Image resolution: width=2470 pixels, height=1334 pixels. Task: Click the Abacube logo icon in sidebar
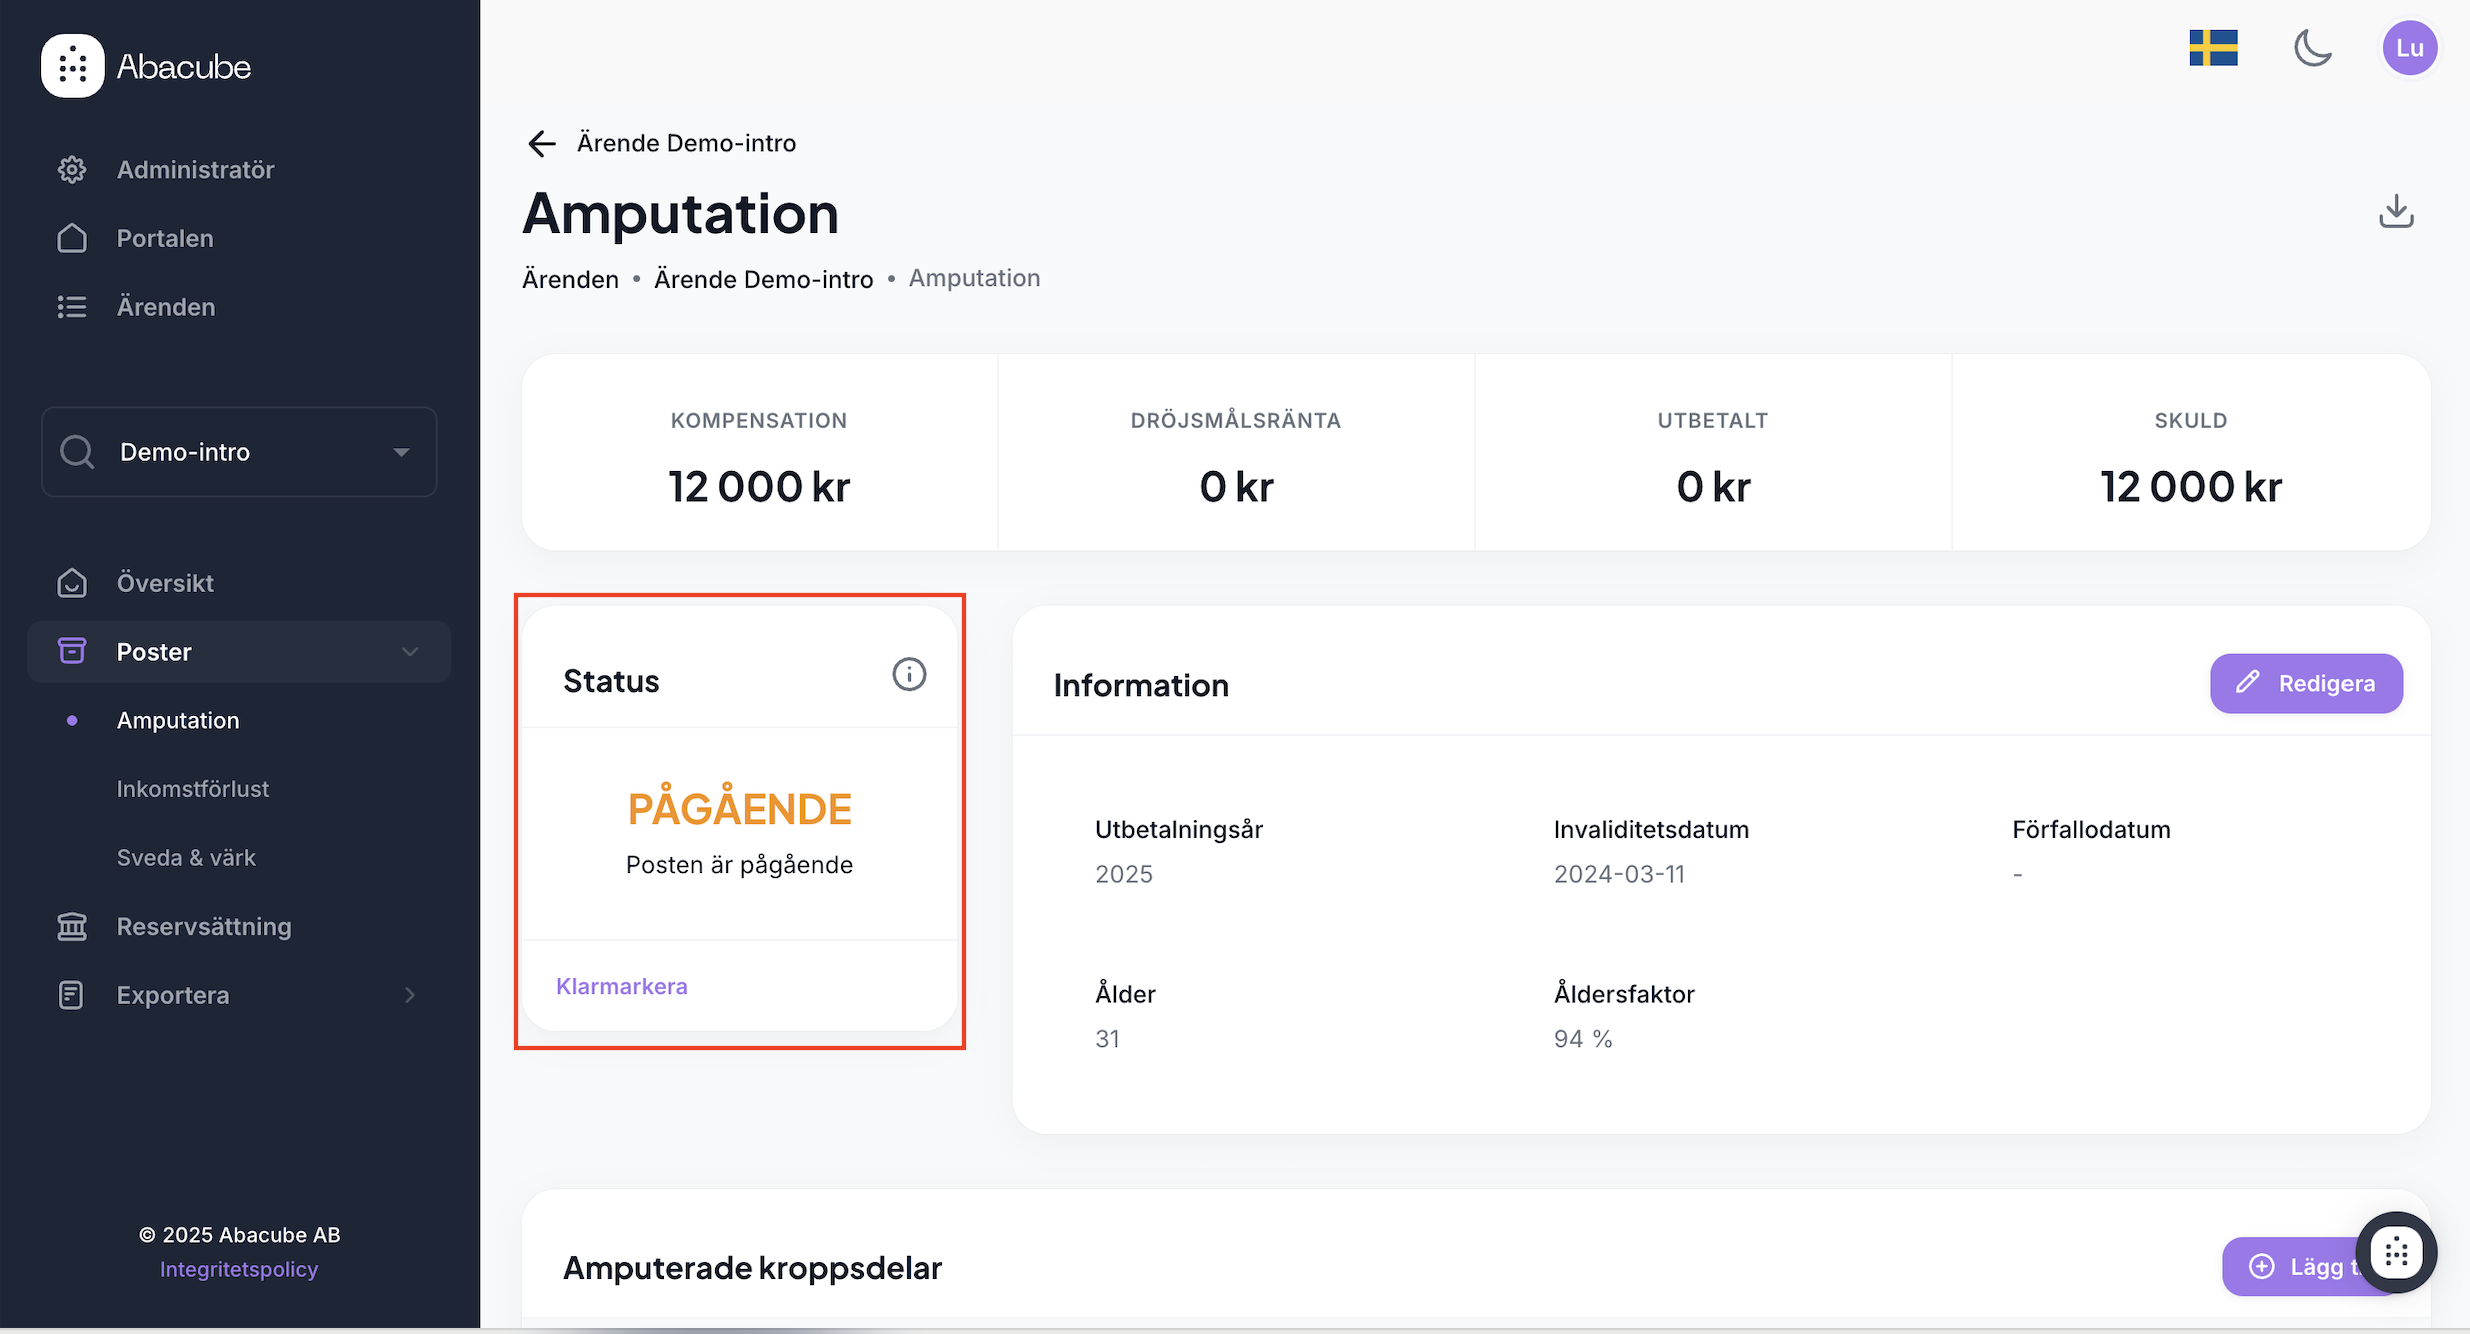tap(72, 66)
